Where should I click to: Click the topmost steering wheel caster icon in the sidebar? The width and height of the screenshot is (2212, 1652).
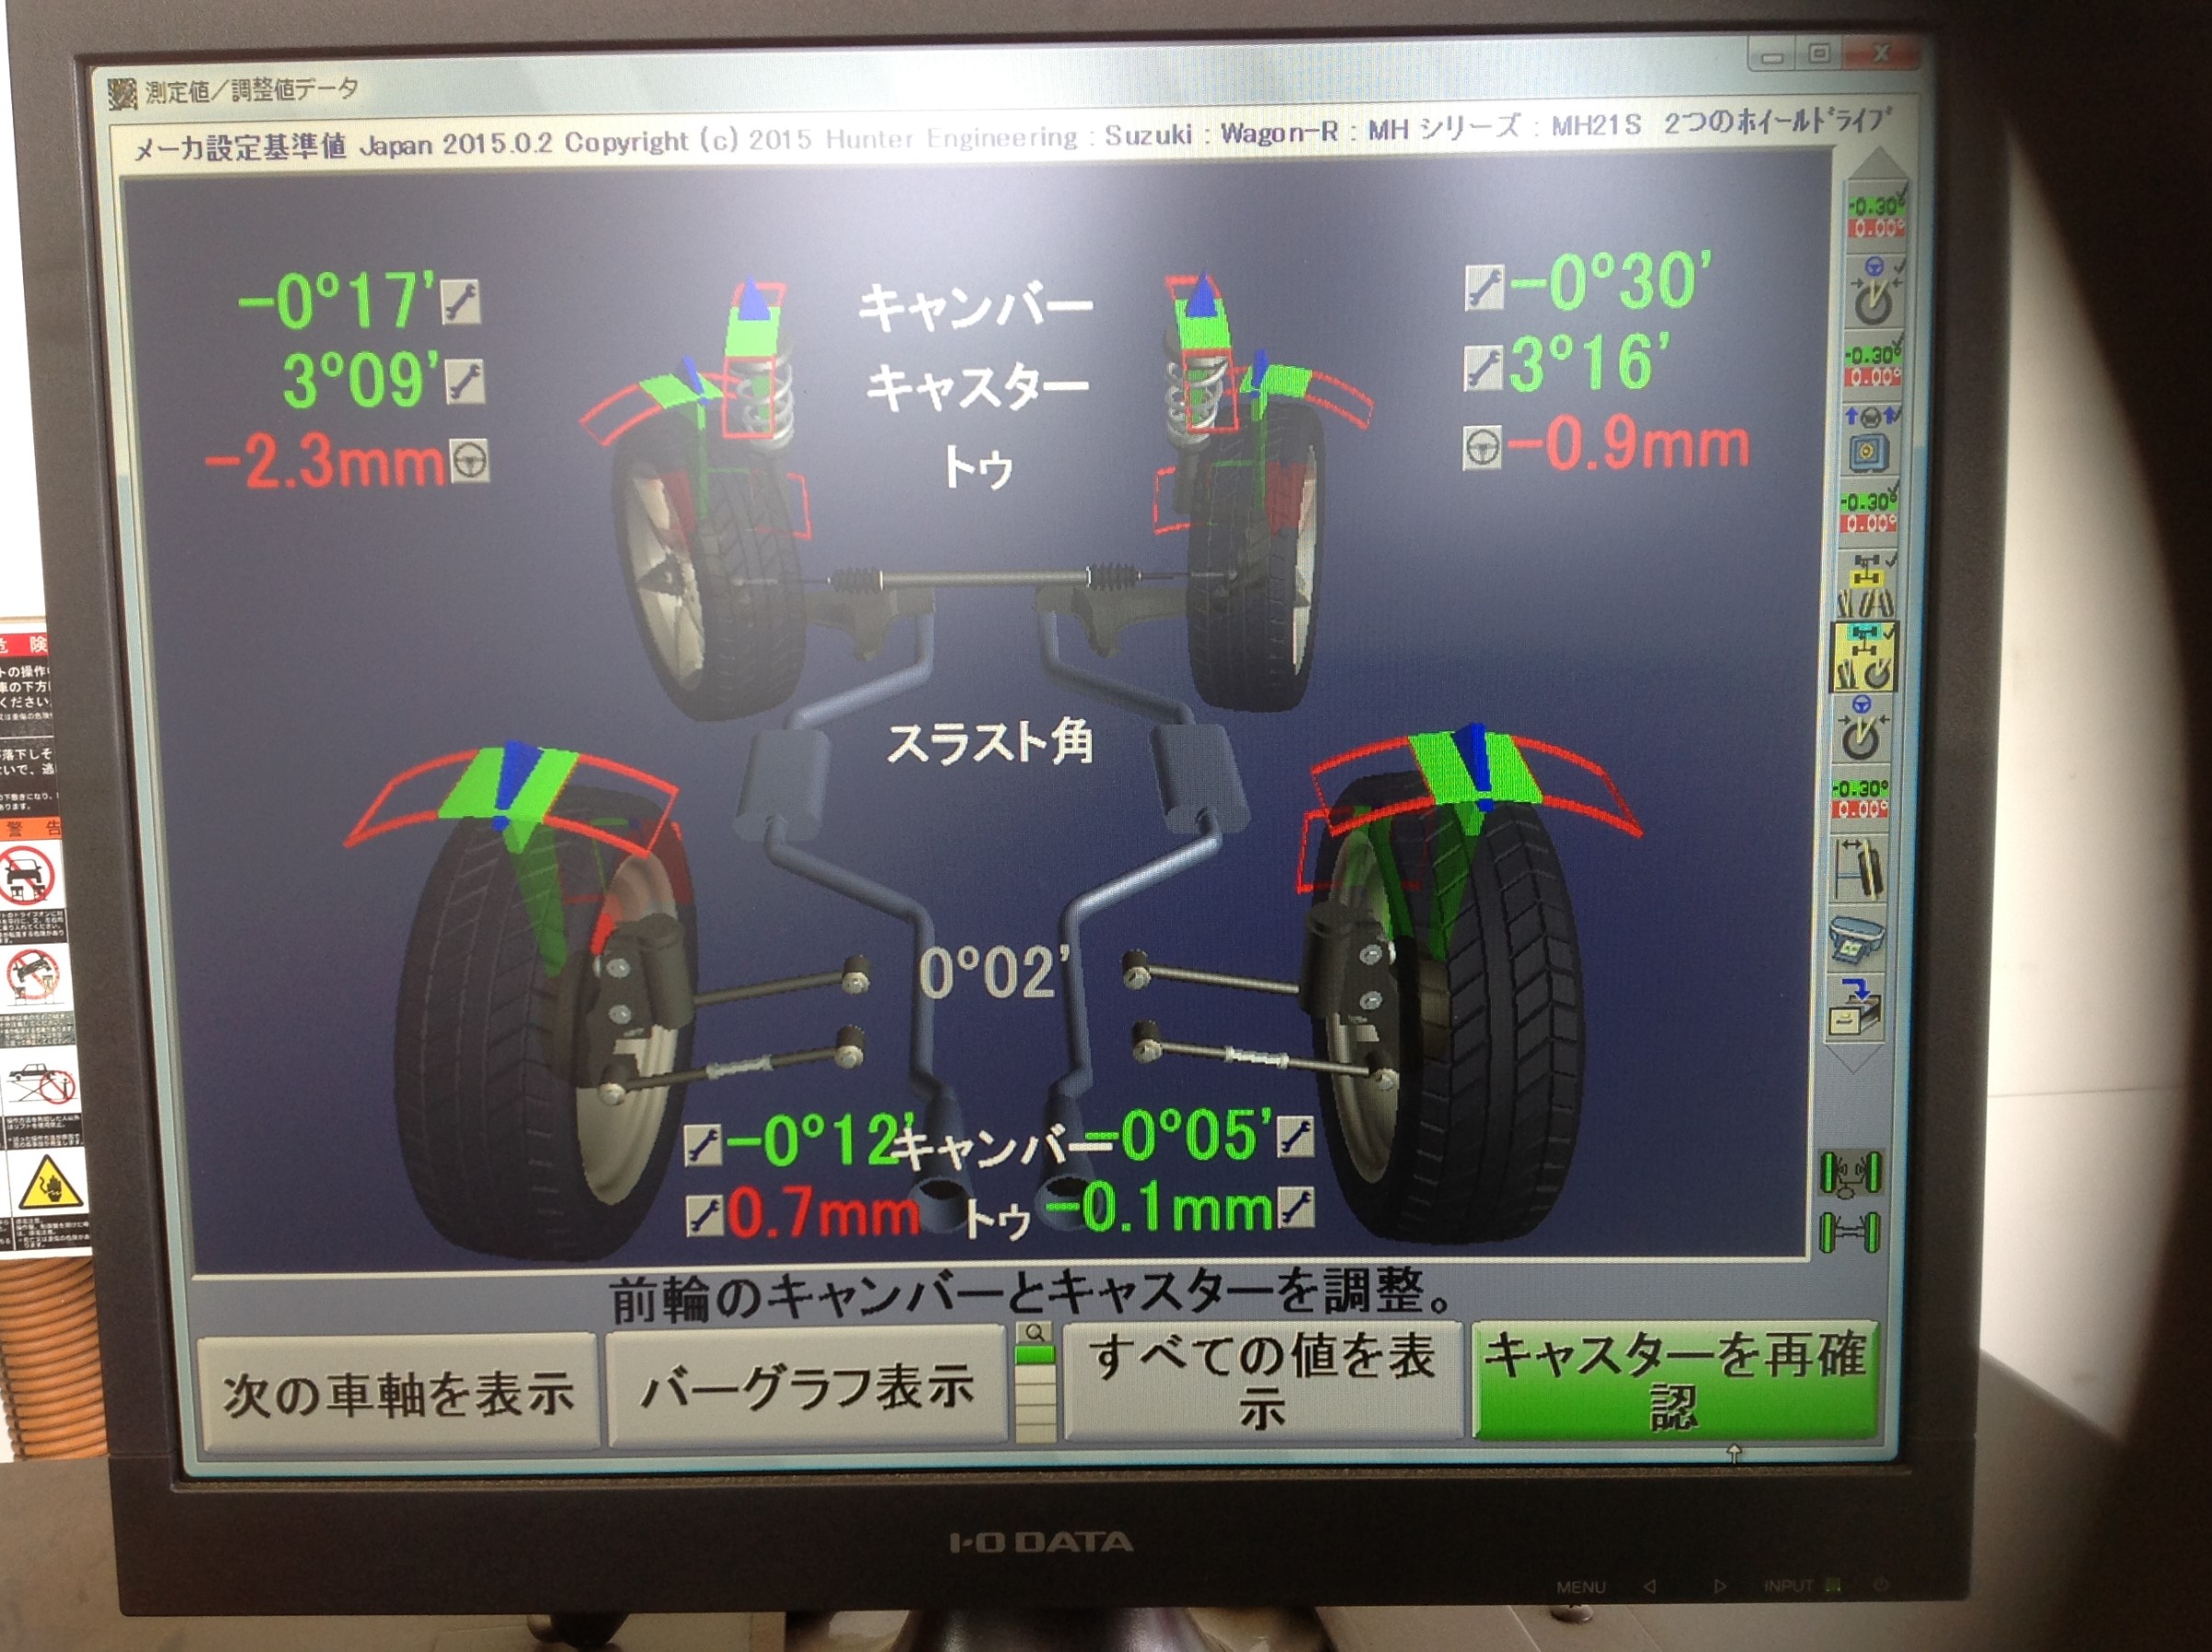click(x=1872, y=290)
